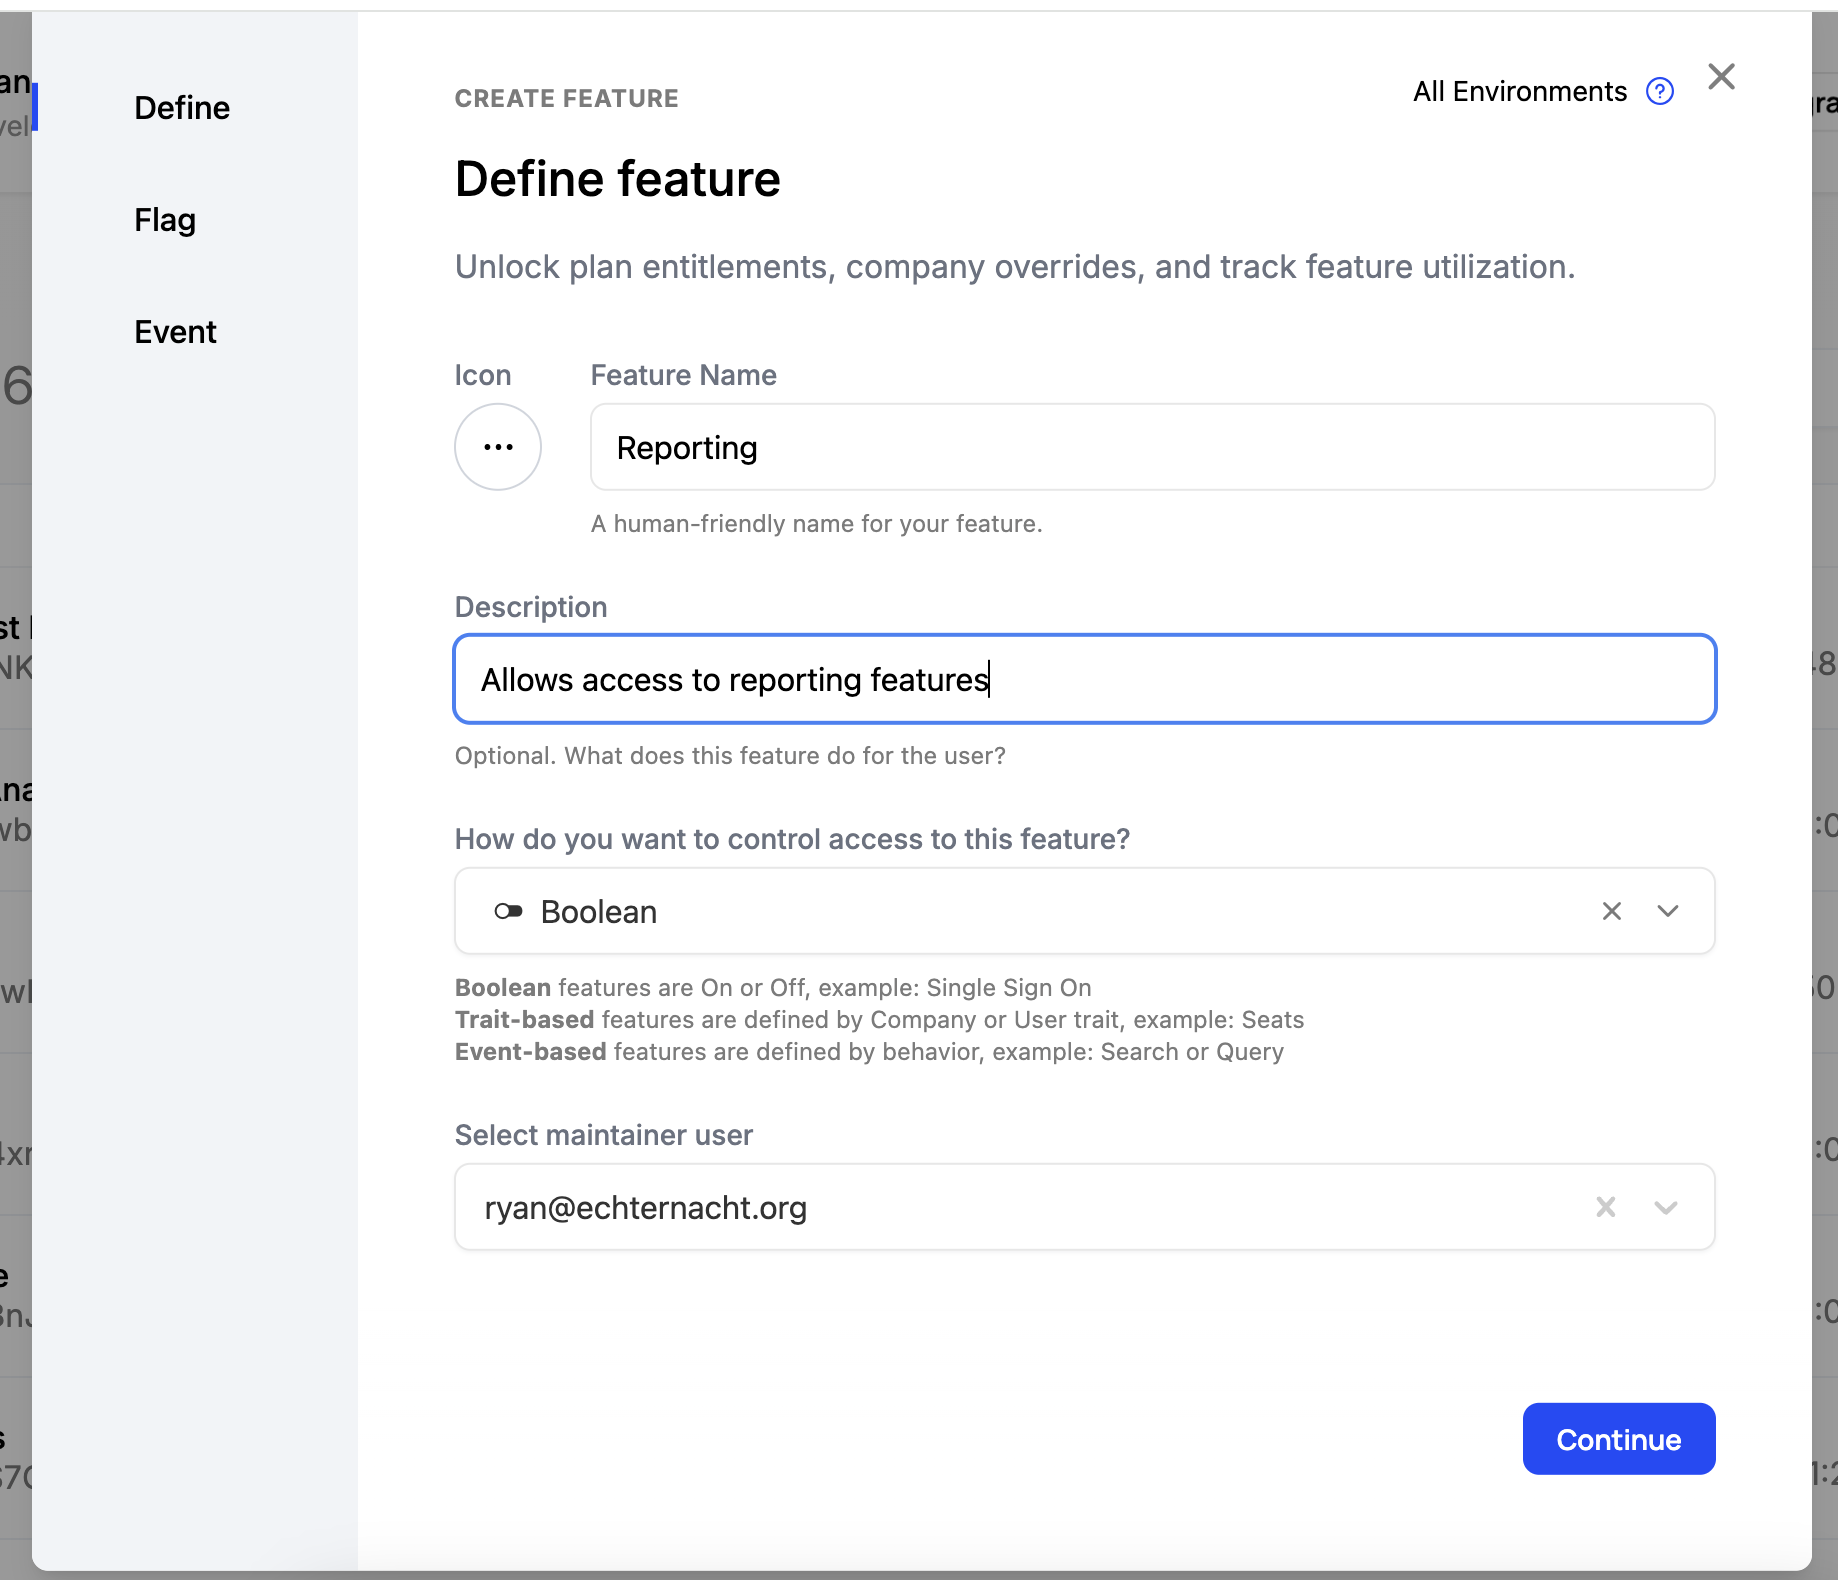Switch to the Flag step
The height and width of the screenshot is (1580, 1838).
point(165,220)
